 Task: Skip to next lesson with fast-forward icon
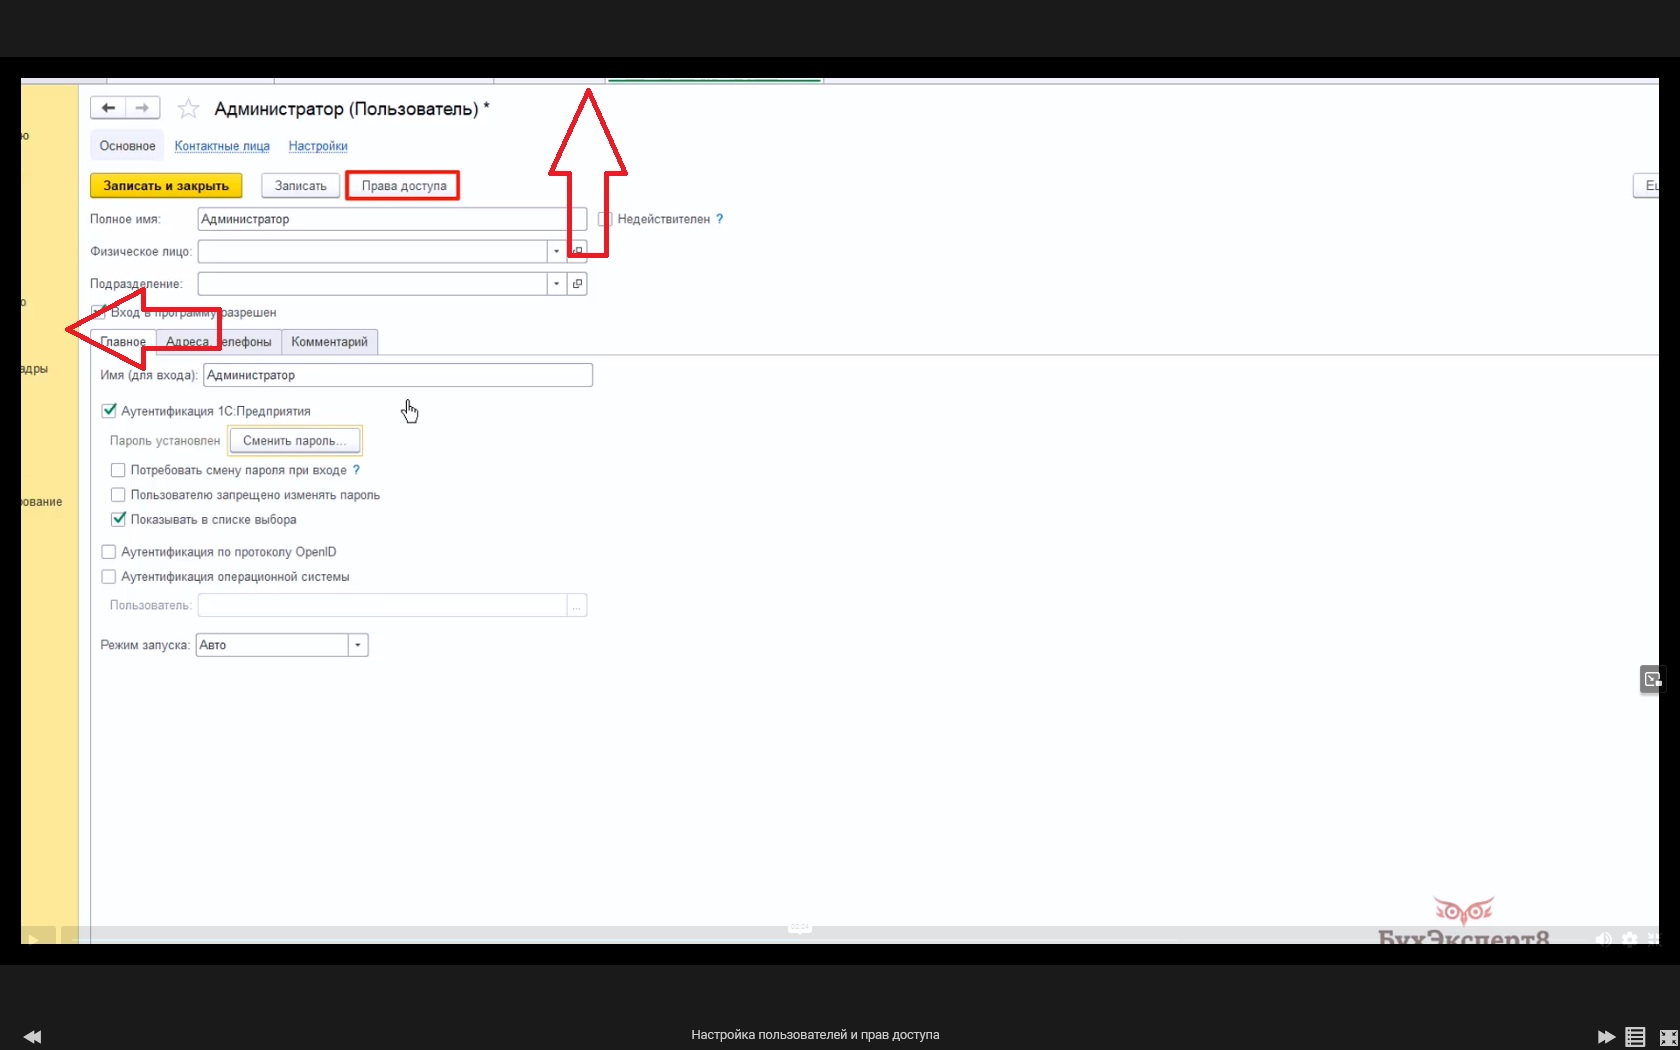click(x=1606, y=1036)
